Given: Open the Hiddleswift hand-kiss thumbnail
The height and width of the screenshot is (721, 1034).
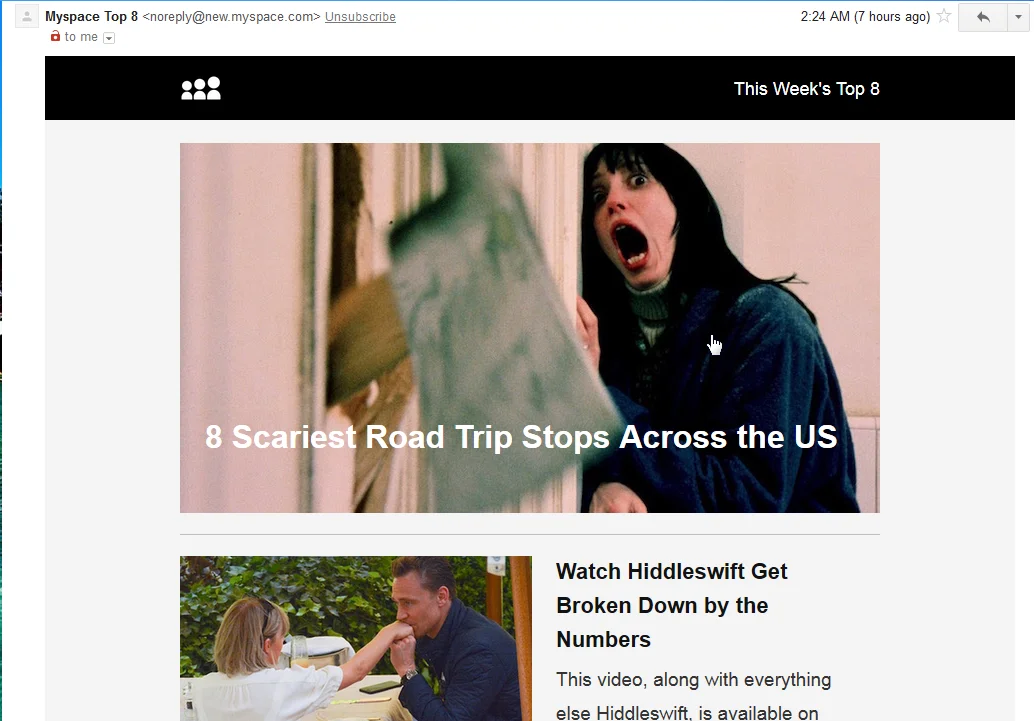Looking at the screenshot, I should [x=355, y=638].
